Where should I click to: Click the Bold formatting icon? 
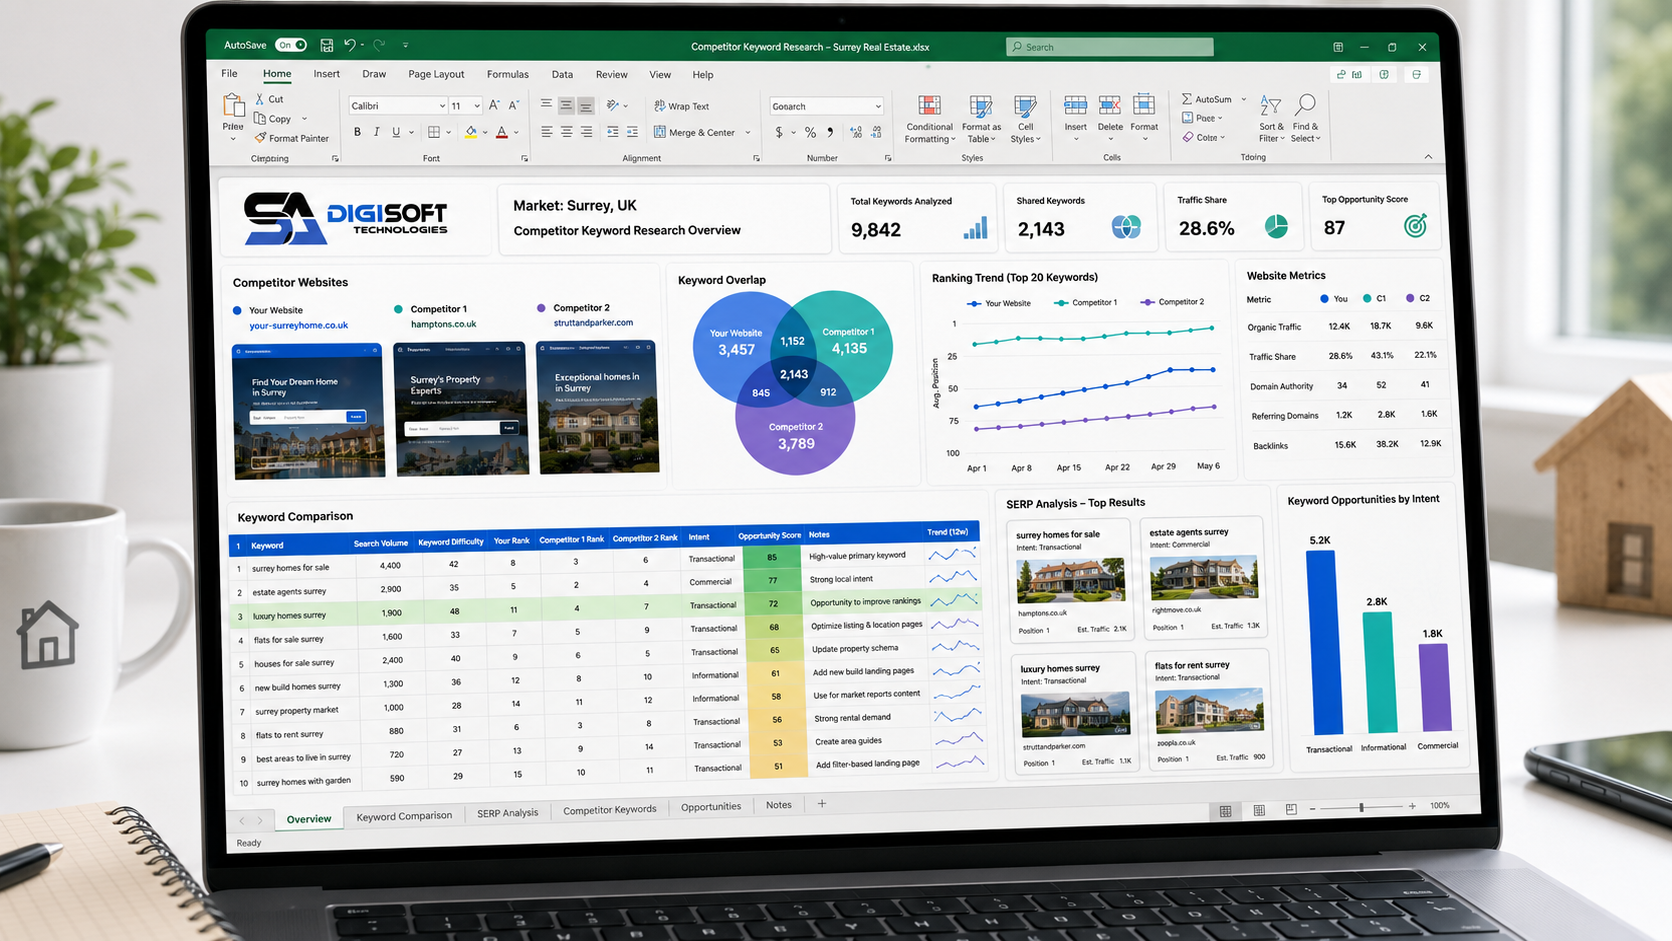tap(357, 132)
